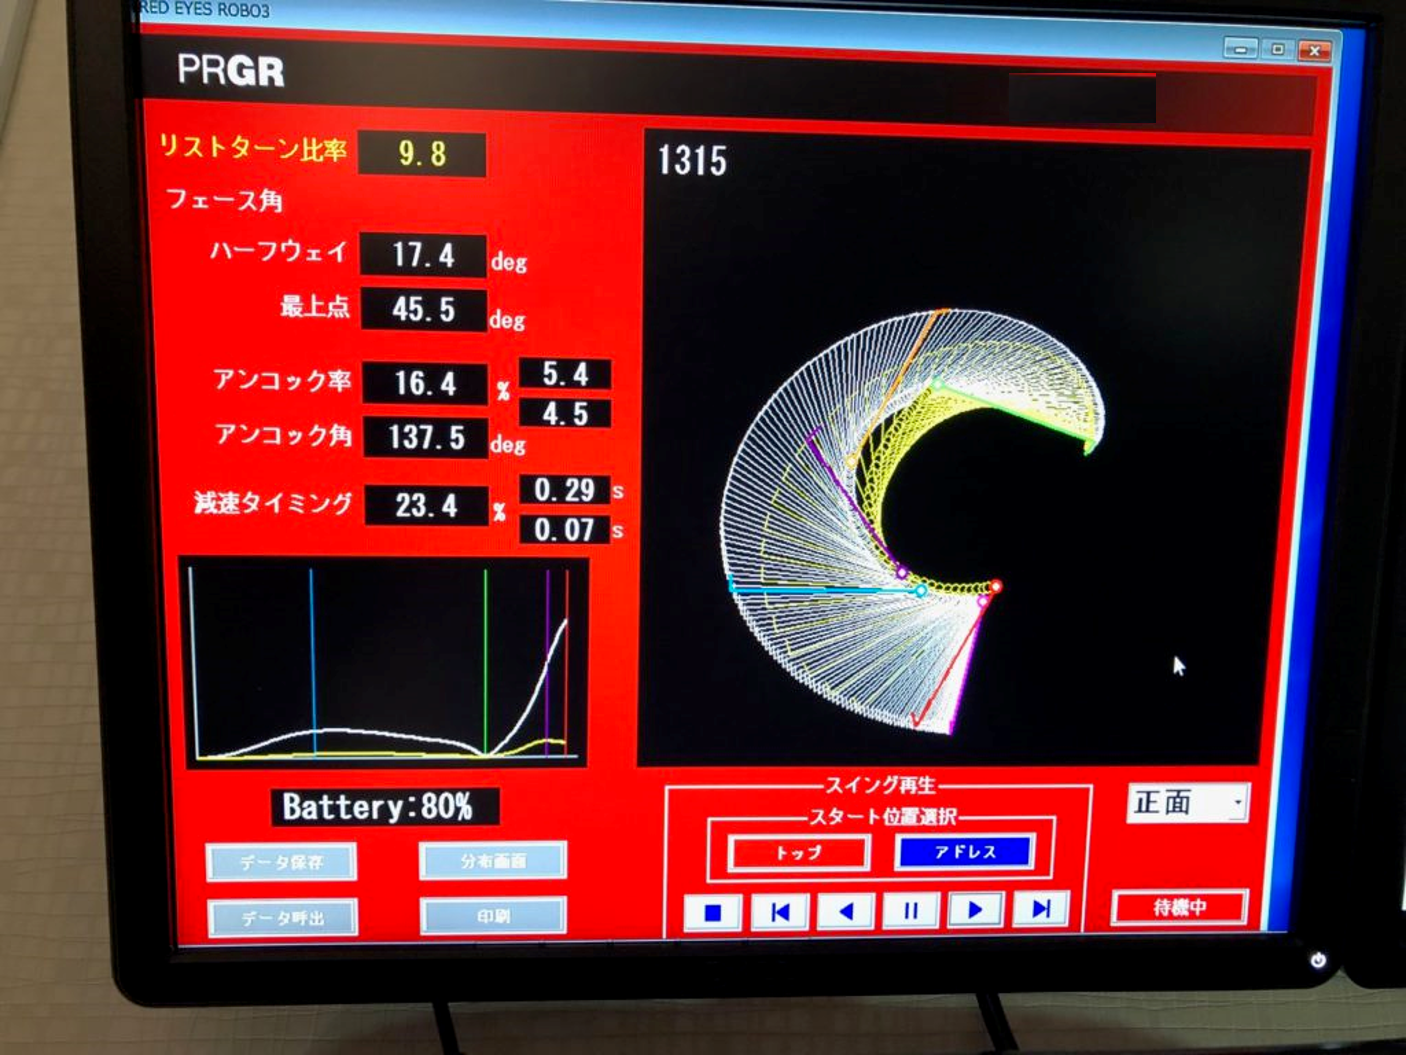Click the 印刷 print button
The image size is (1406, 1055).
tap(494, 915)
